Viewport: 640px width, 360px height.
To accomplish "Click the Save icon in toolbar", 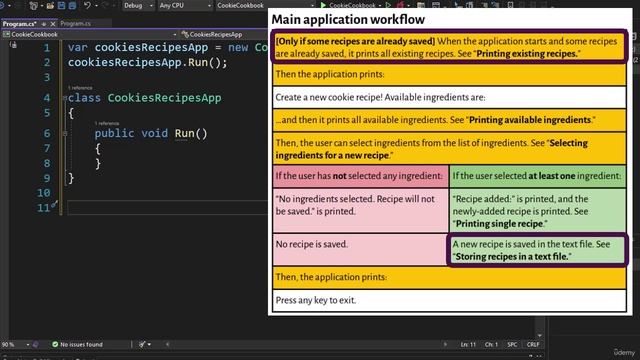I will 61,5.
